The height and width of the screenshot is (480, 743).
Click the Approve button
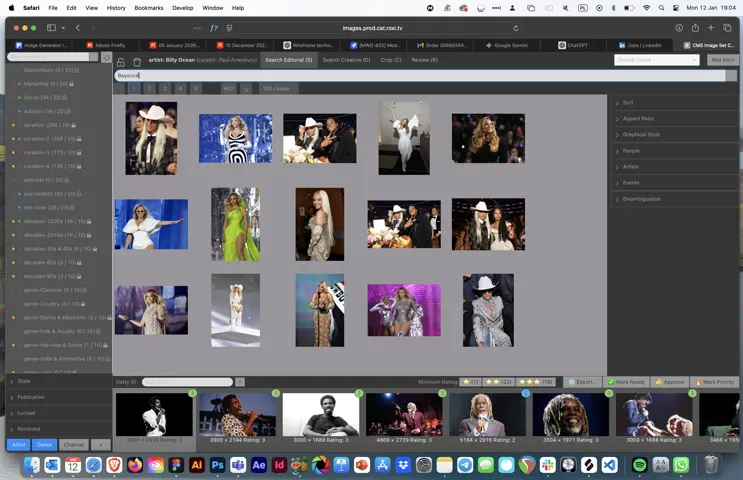click(x=671, y=382)
